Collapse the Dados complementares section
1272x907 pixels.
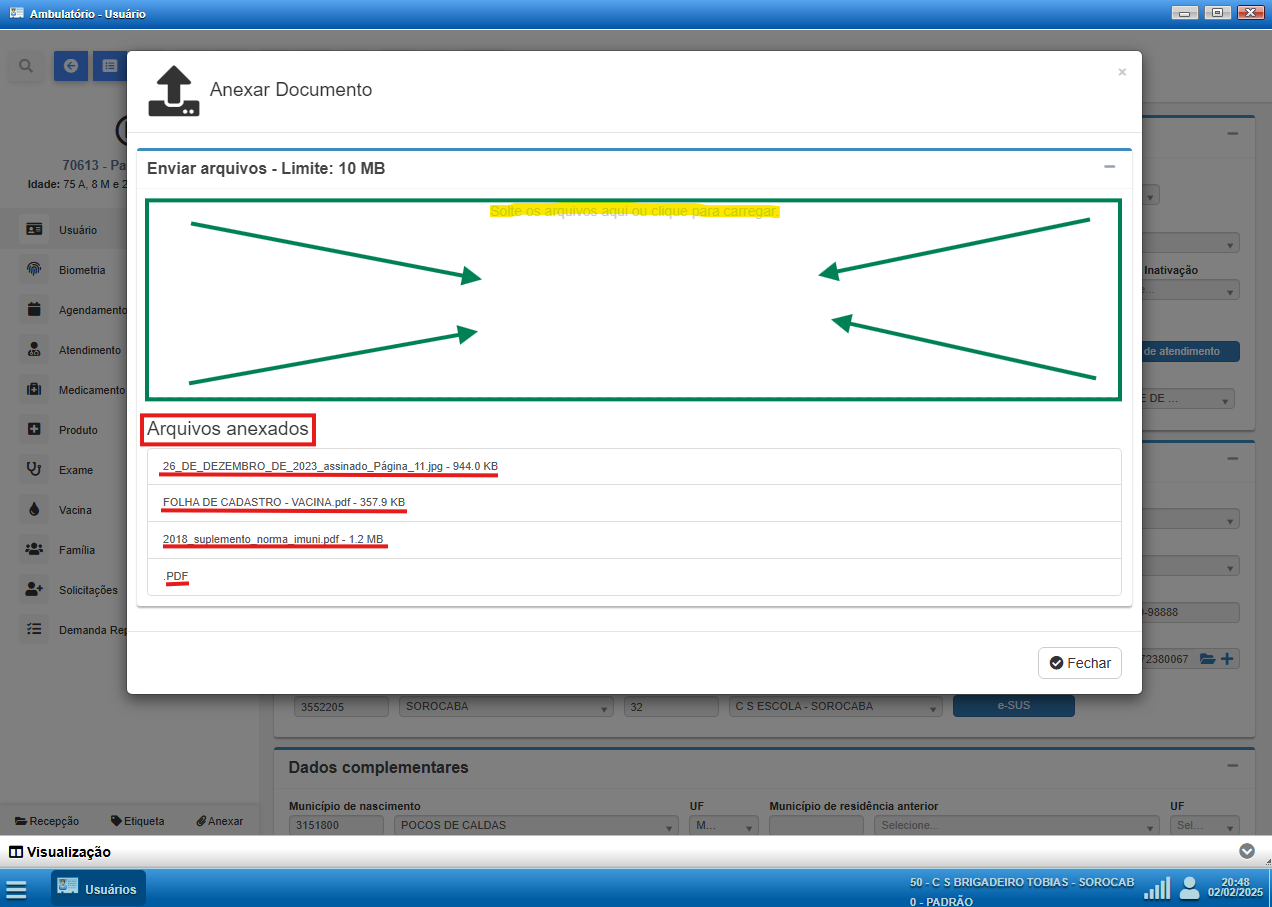1233,766
